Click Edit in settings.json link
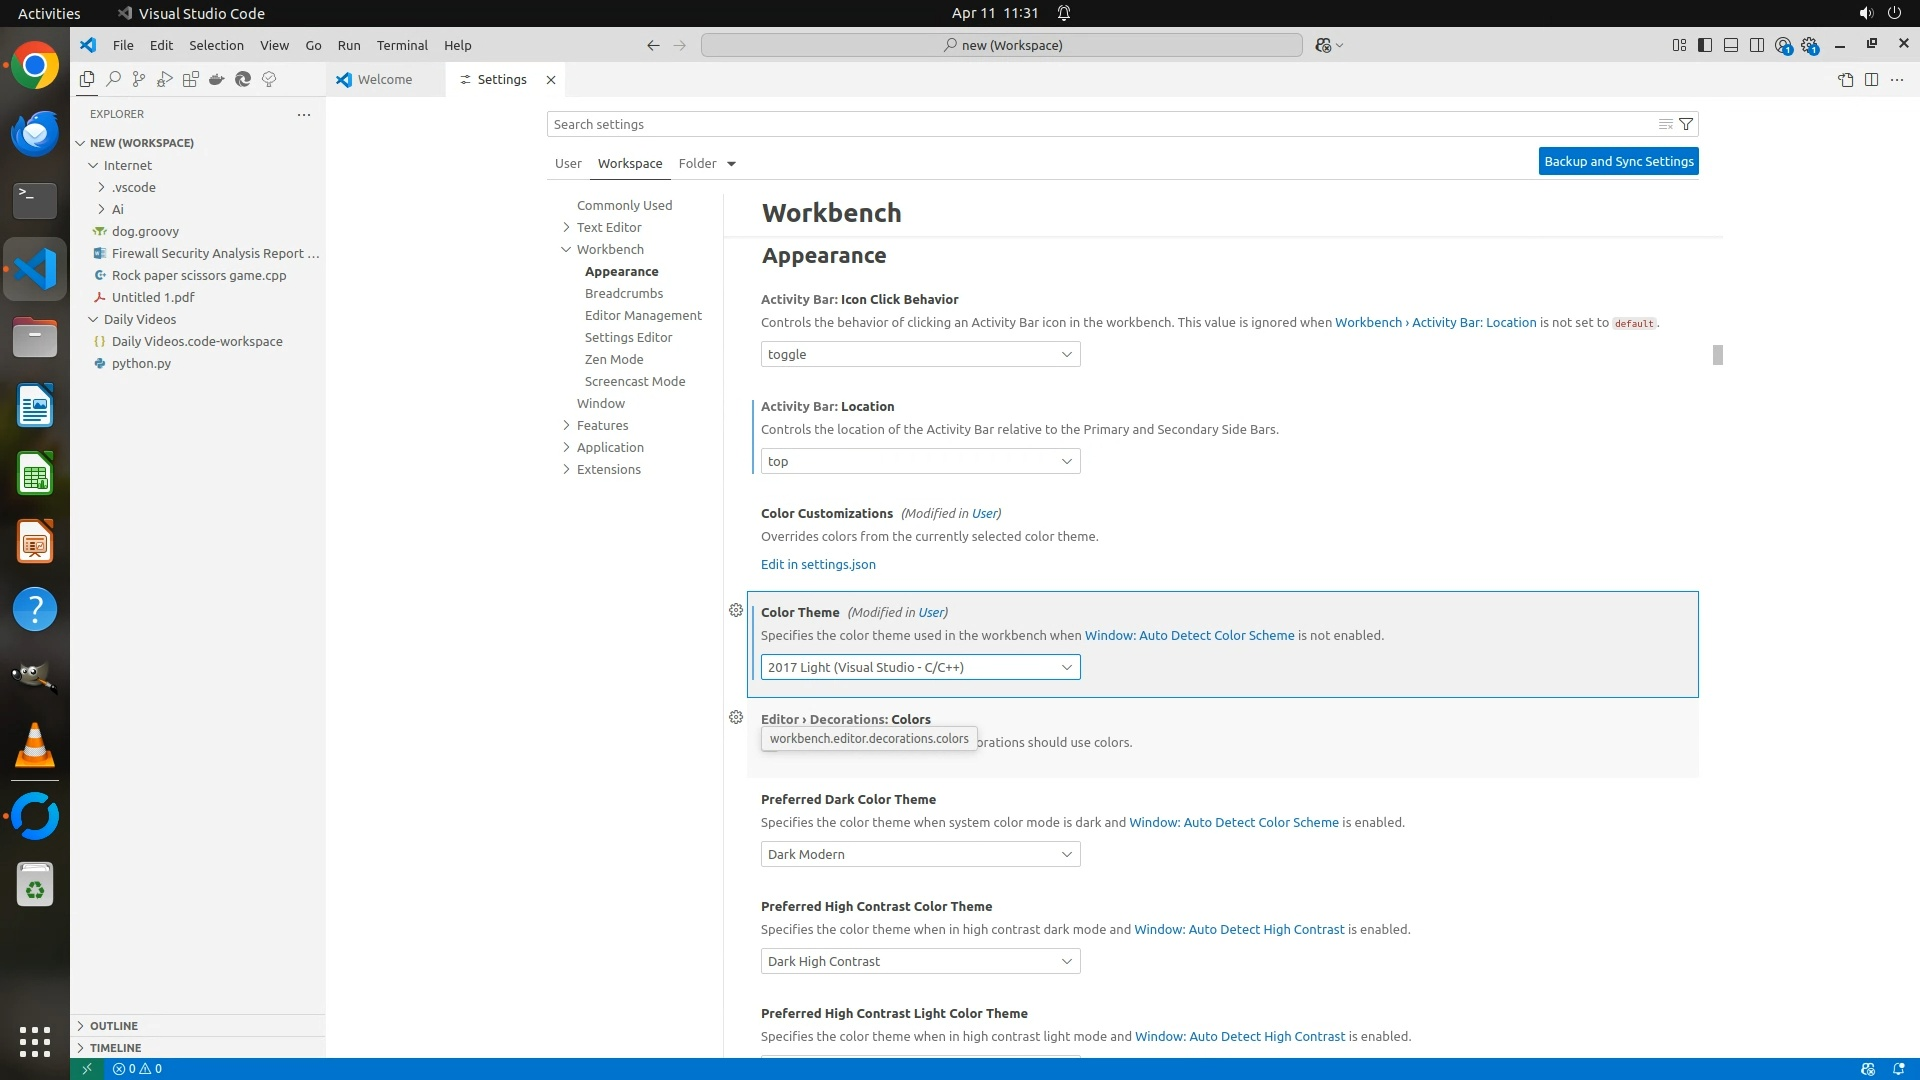 tap(818, 564)
